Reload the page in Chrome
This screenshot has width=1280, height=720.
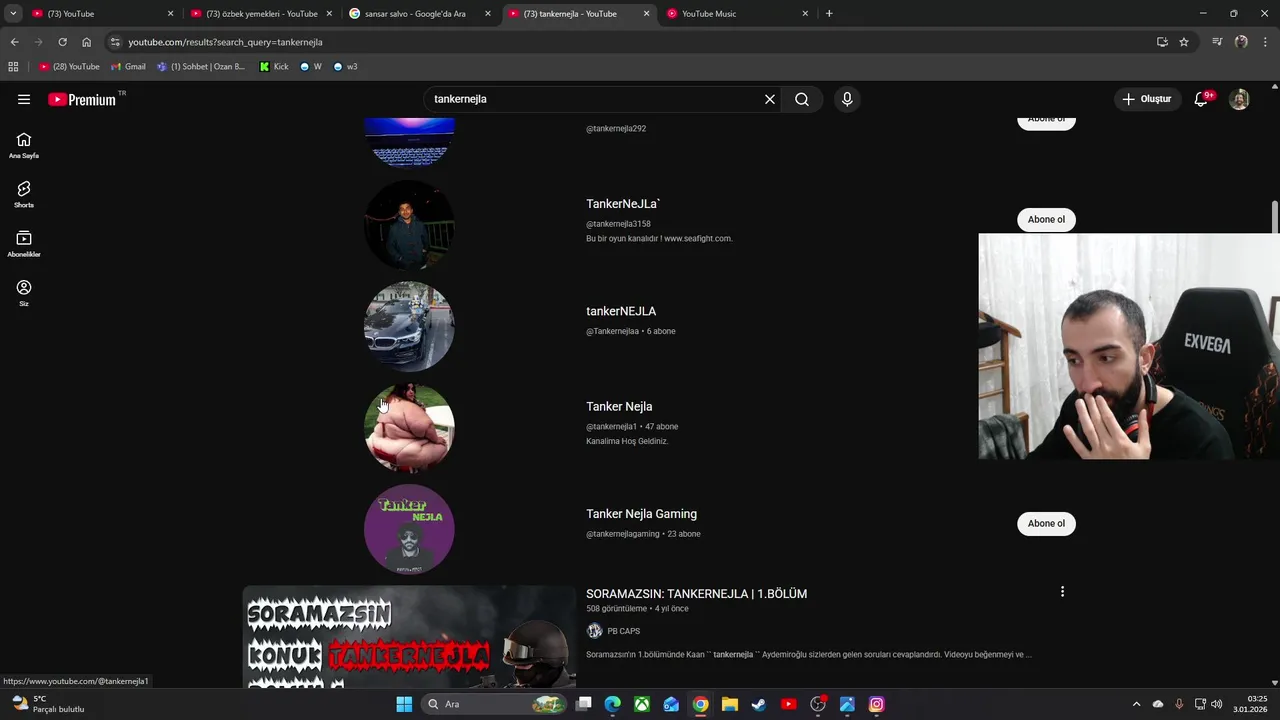point(62,42)
